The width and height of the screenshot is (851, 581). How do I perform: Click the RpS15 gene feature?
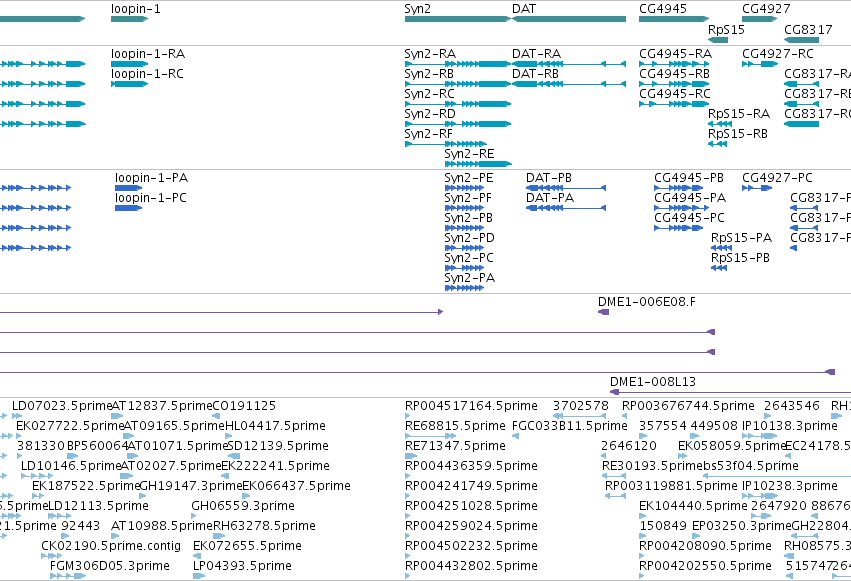click(718, 40)
